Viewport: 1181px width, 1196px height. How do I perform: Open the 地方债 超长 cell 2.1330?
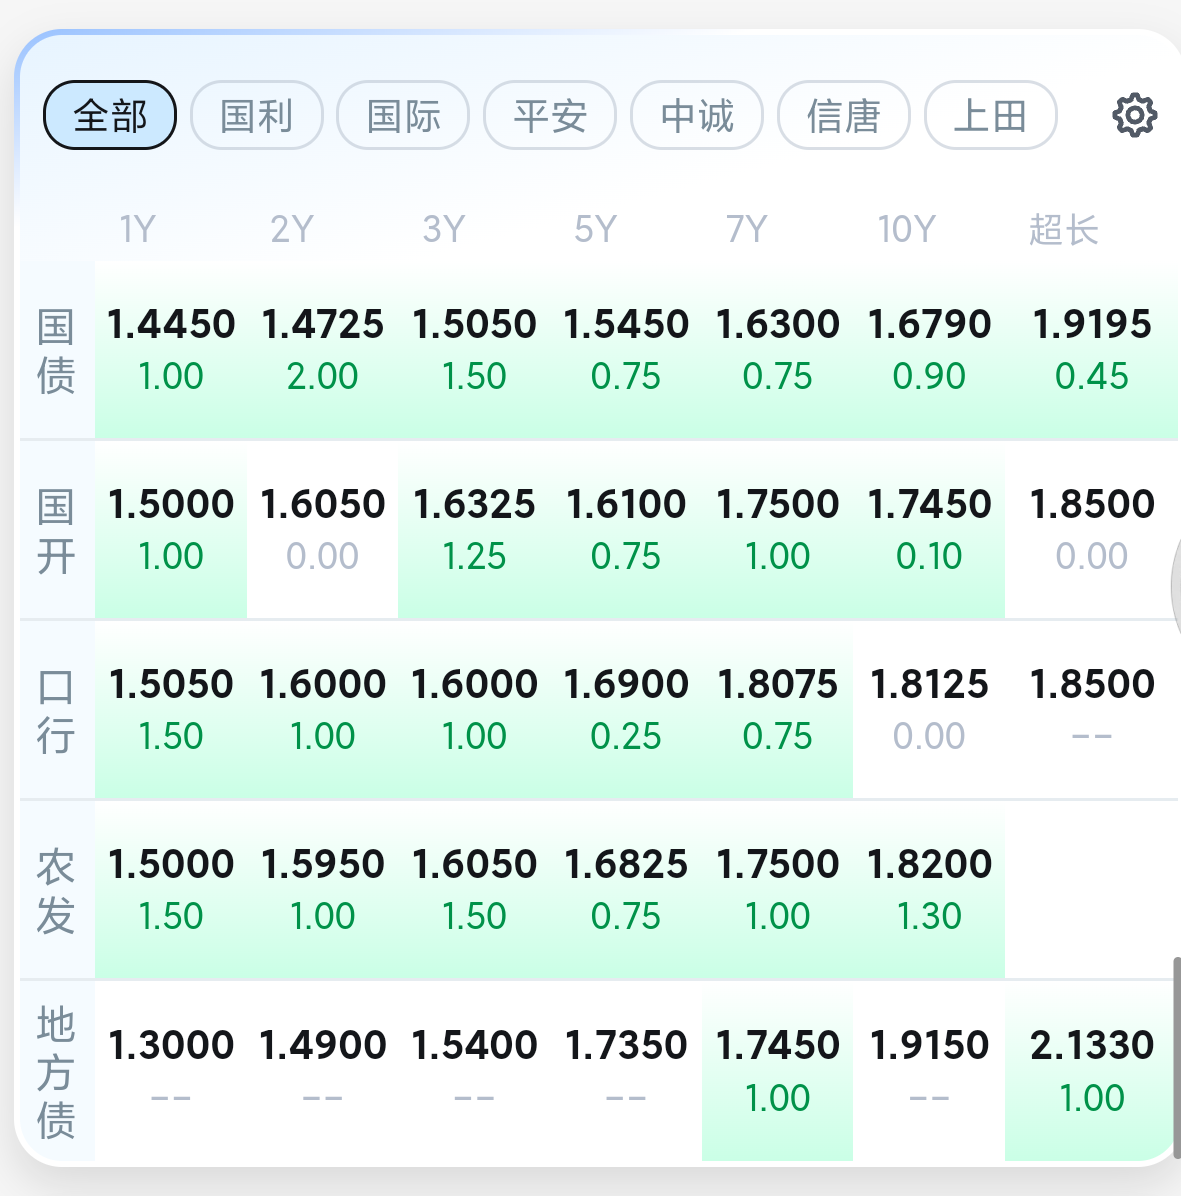[x=1092, y=1071]
